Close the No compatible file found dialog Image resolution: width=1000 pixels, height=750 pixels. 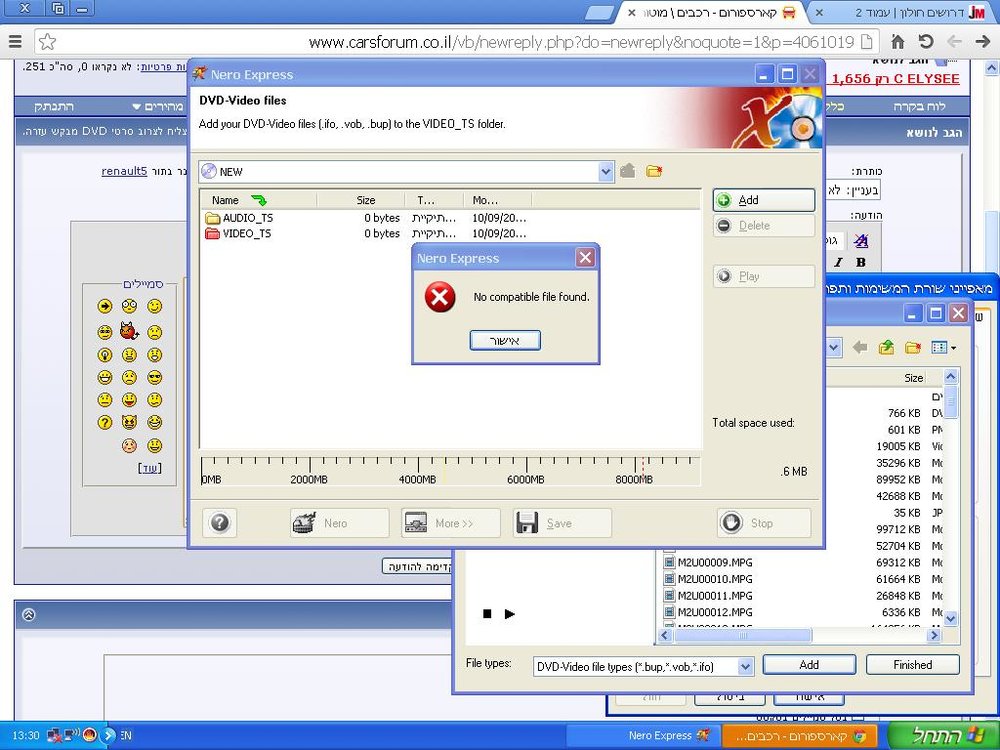[x=585, y=257]
